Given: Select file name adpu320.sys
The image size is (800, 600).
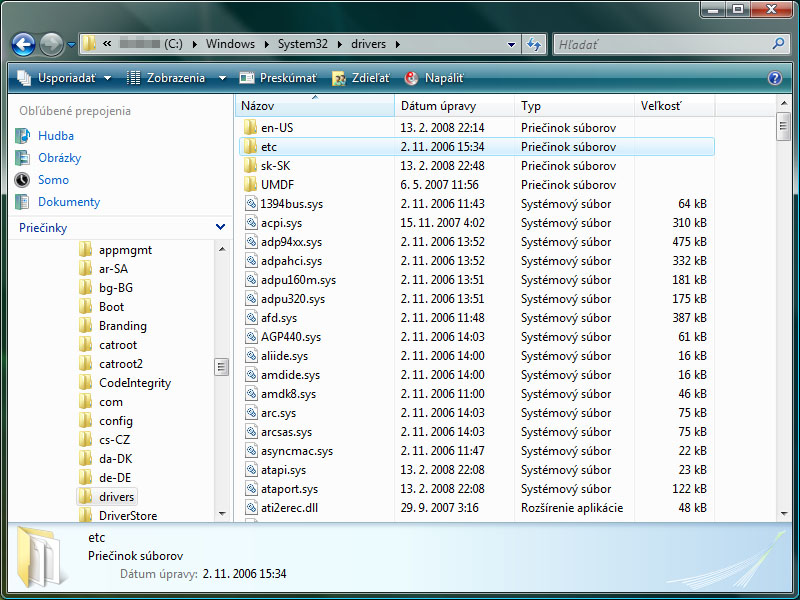Looking at the screenshot, I should tap(293, 299).
